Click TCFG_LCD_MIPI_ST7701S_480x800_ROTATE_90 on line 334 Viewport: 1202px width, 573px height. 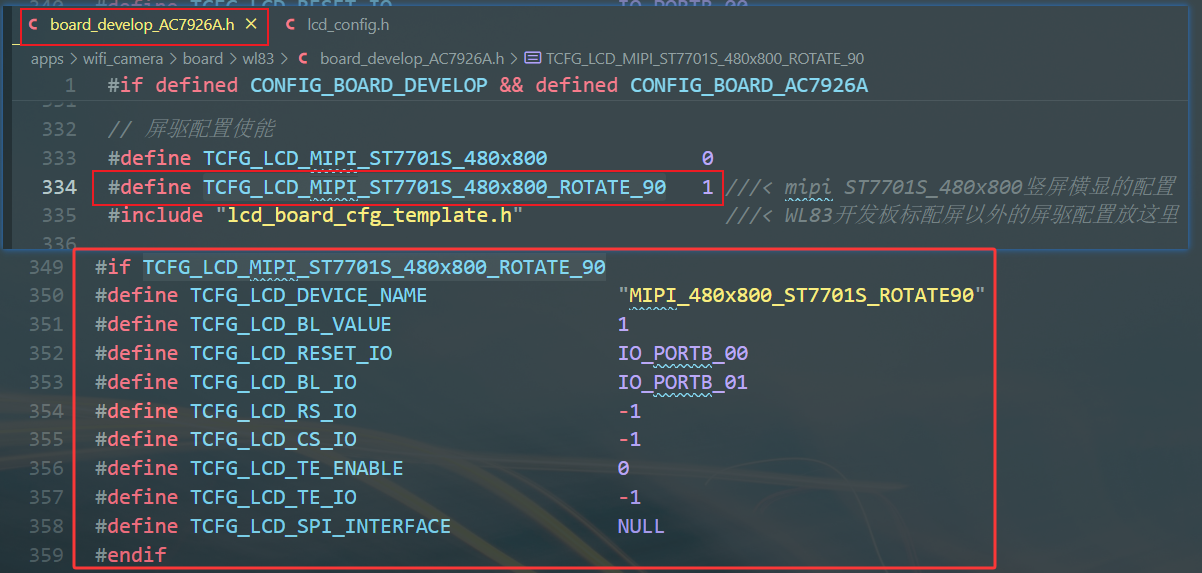pyautogui.click(x=435, y=187)
